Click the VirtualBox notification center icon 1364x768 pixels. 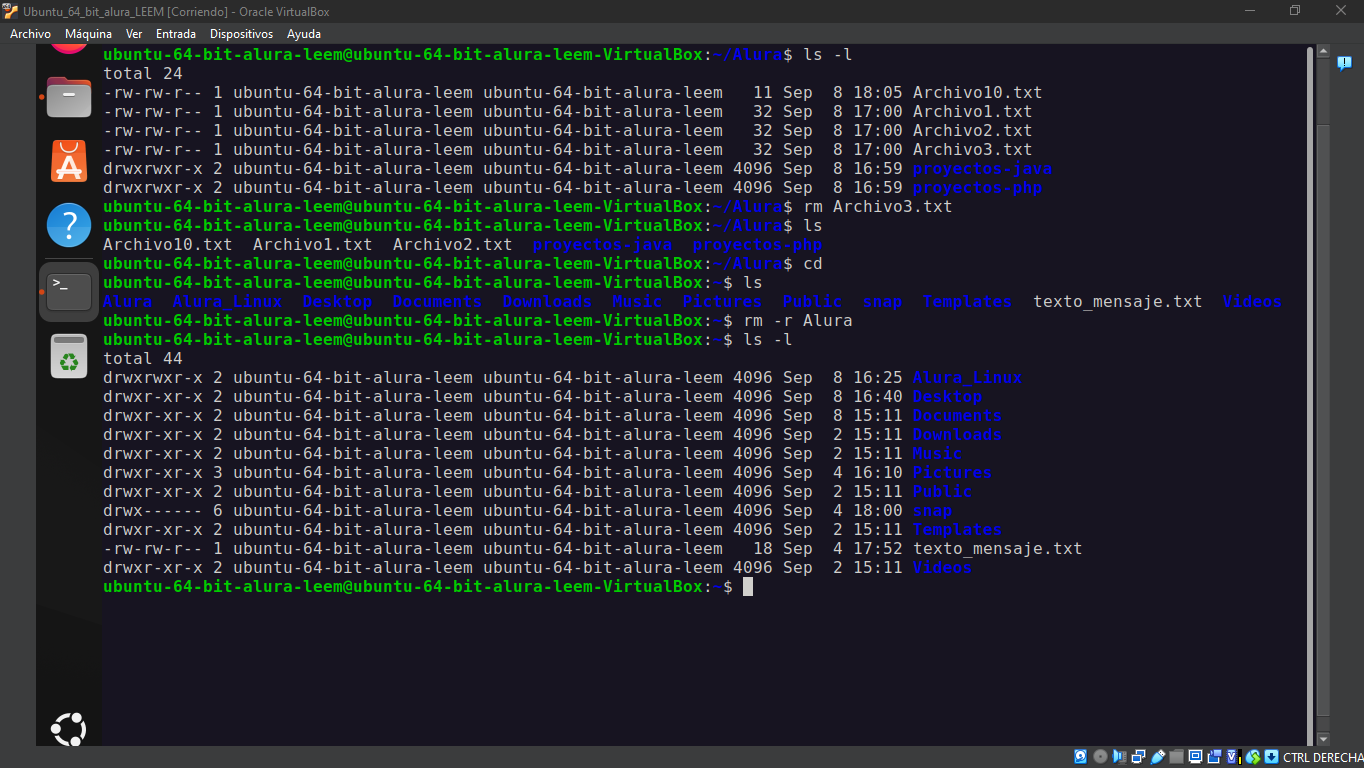(1344, 63)
